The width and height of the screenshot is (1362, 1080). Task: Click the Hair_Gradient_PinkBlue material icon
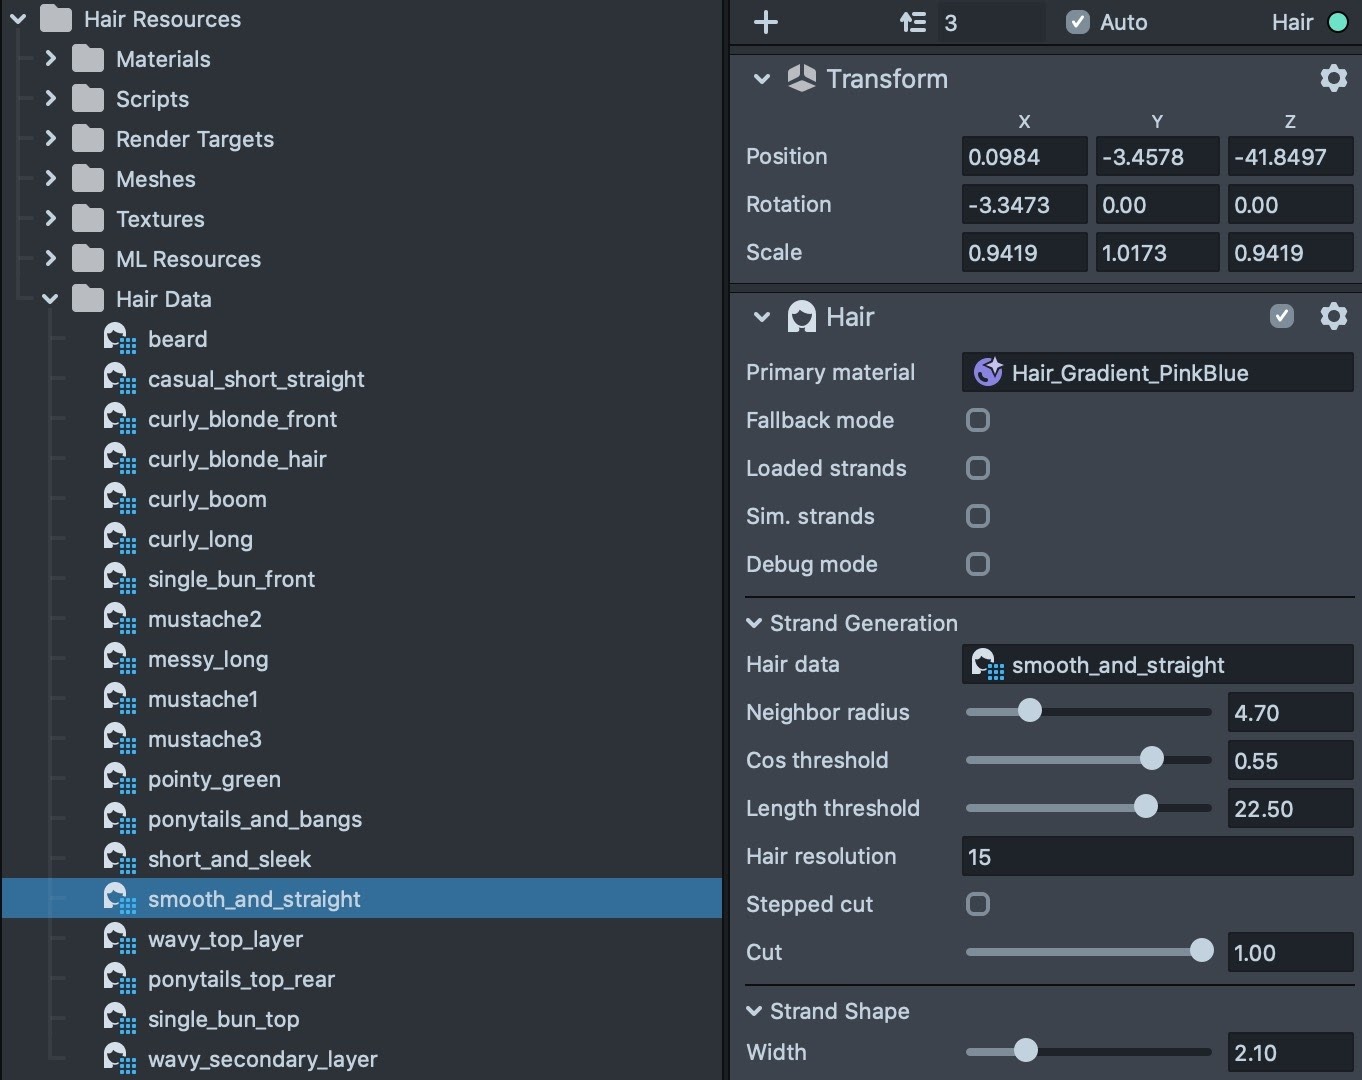point(988,372)
